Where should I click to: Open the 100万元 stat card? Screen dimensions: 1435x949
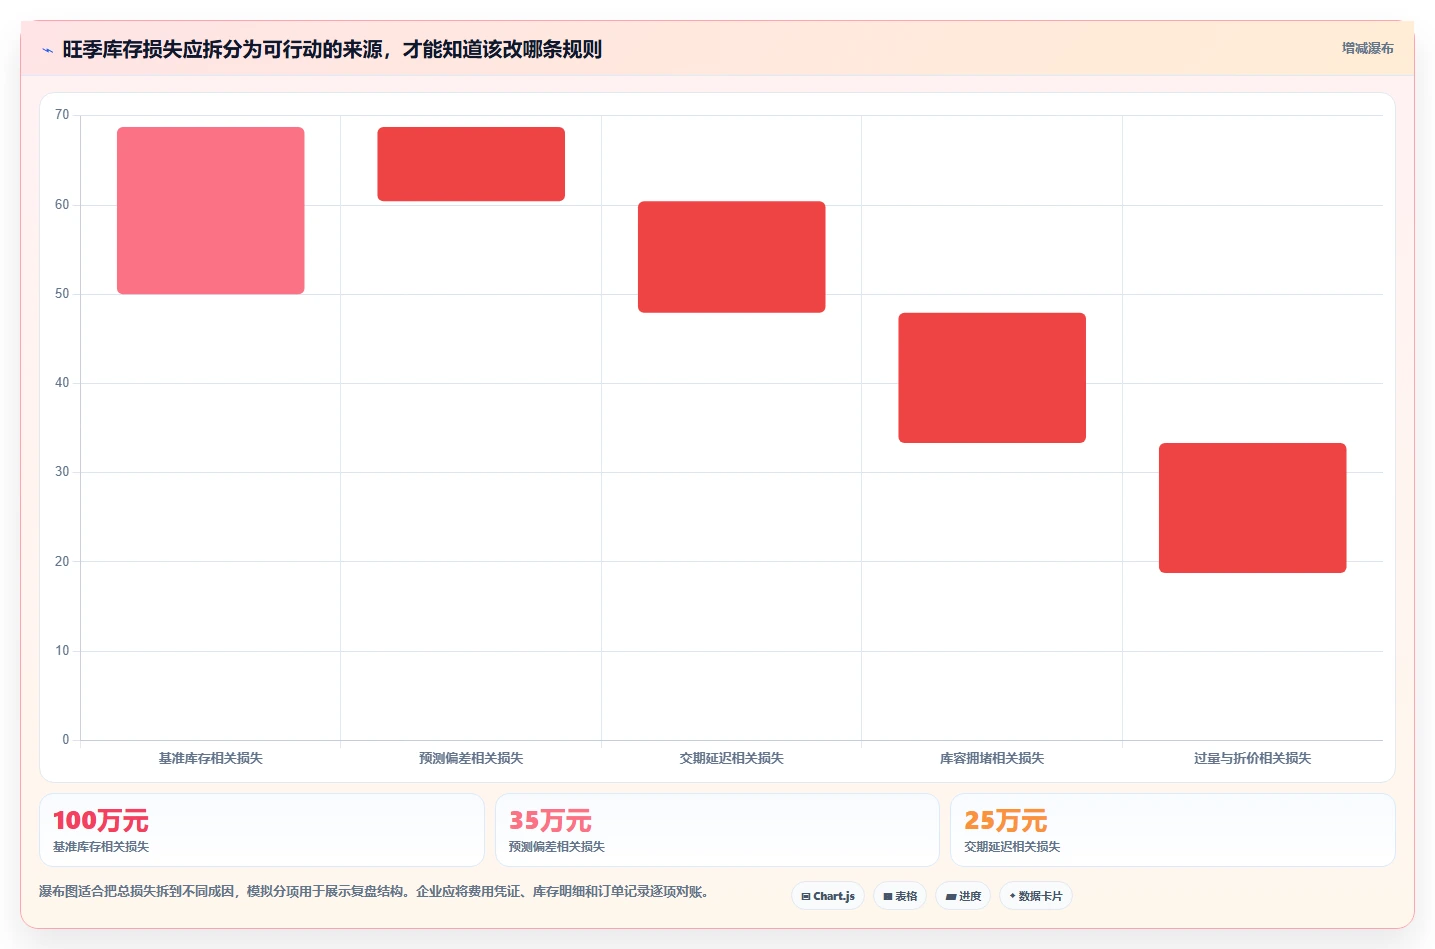262,830
